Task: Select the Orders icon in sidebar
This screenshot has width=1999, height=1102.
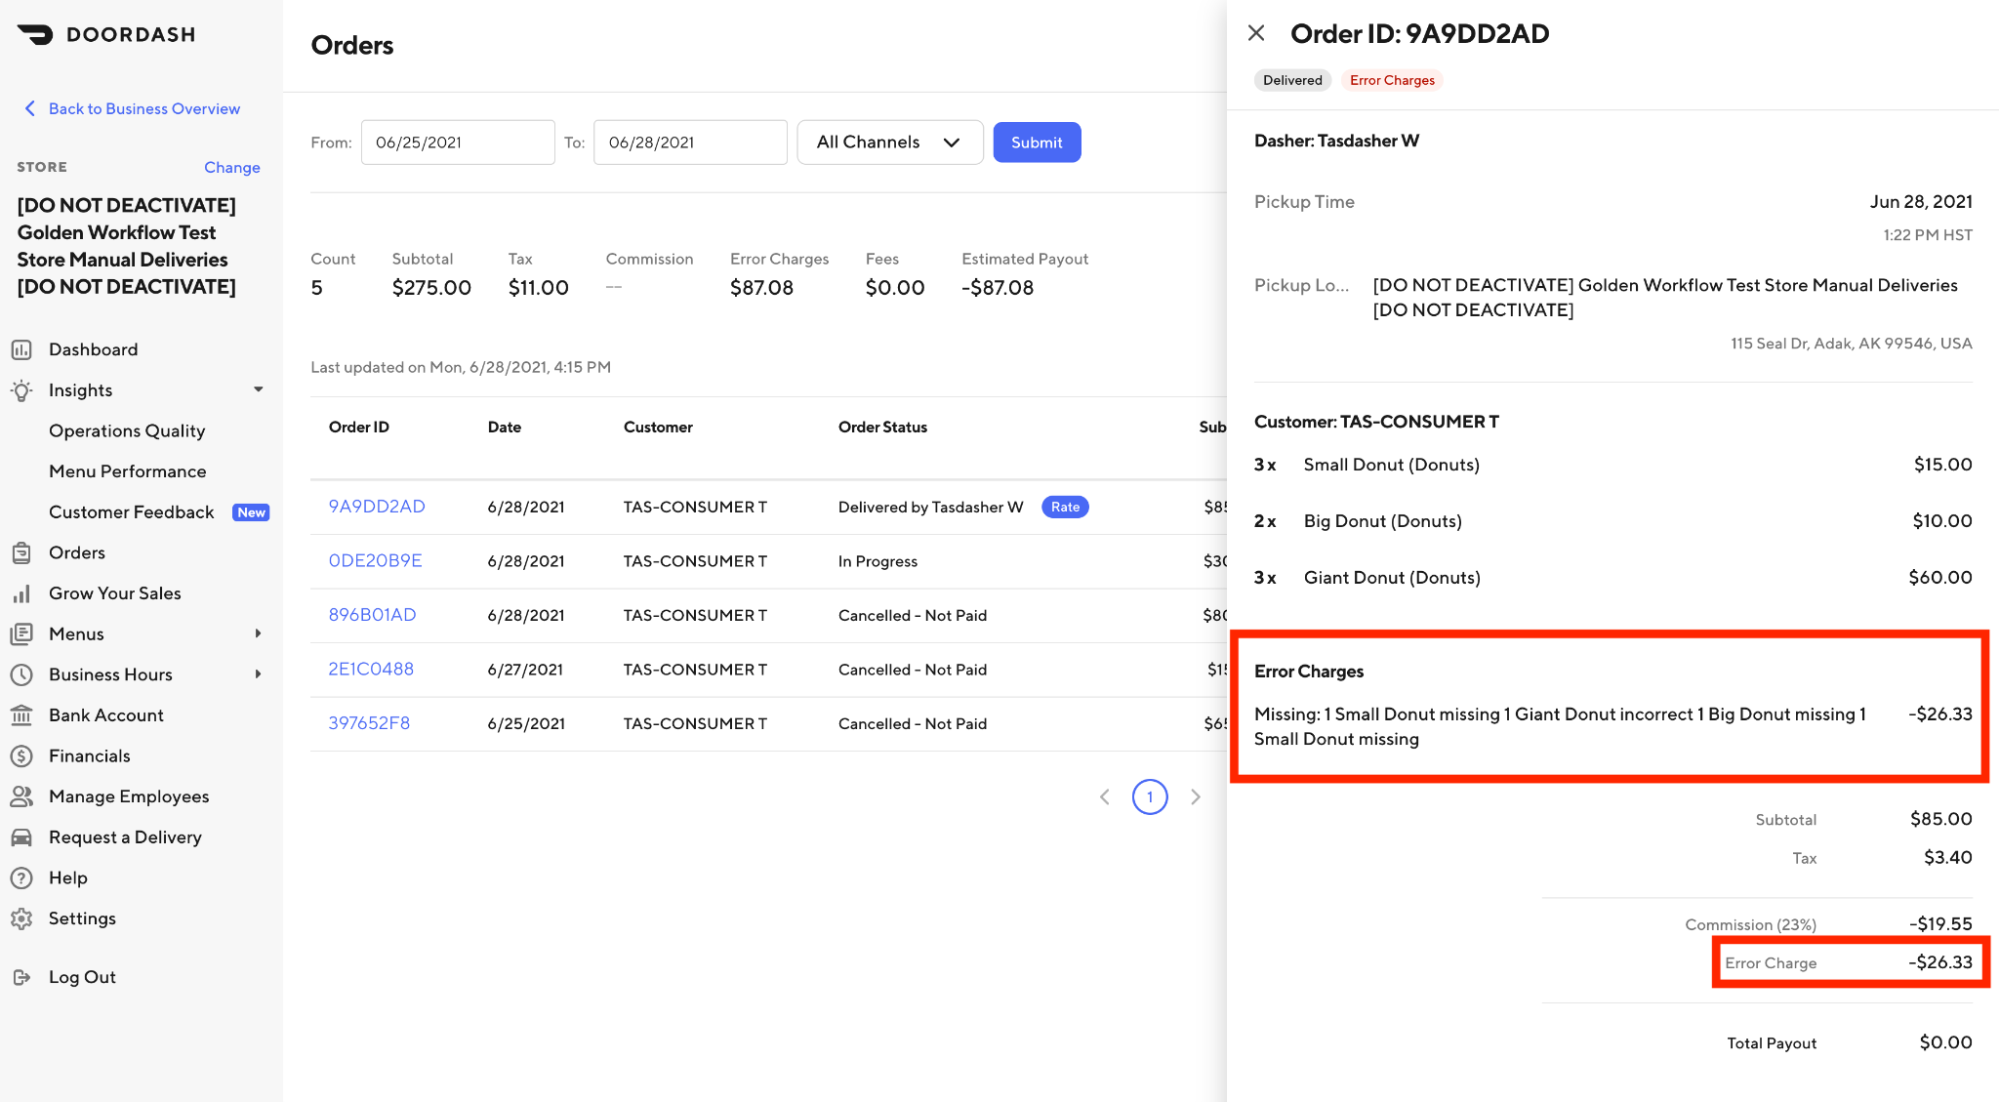Action: (24, 552)
